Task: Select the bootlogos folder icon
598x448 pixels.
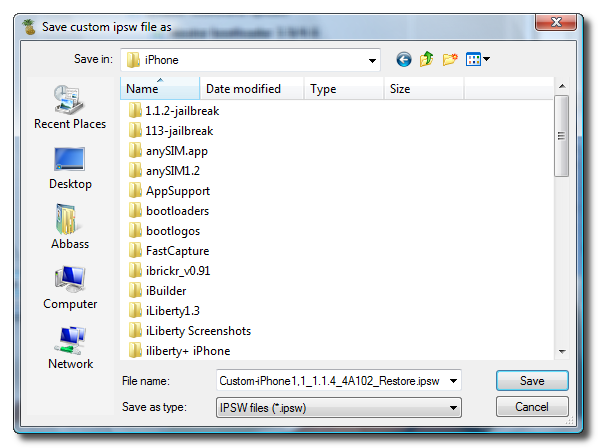Action: (135, 231)
